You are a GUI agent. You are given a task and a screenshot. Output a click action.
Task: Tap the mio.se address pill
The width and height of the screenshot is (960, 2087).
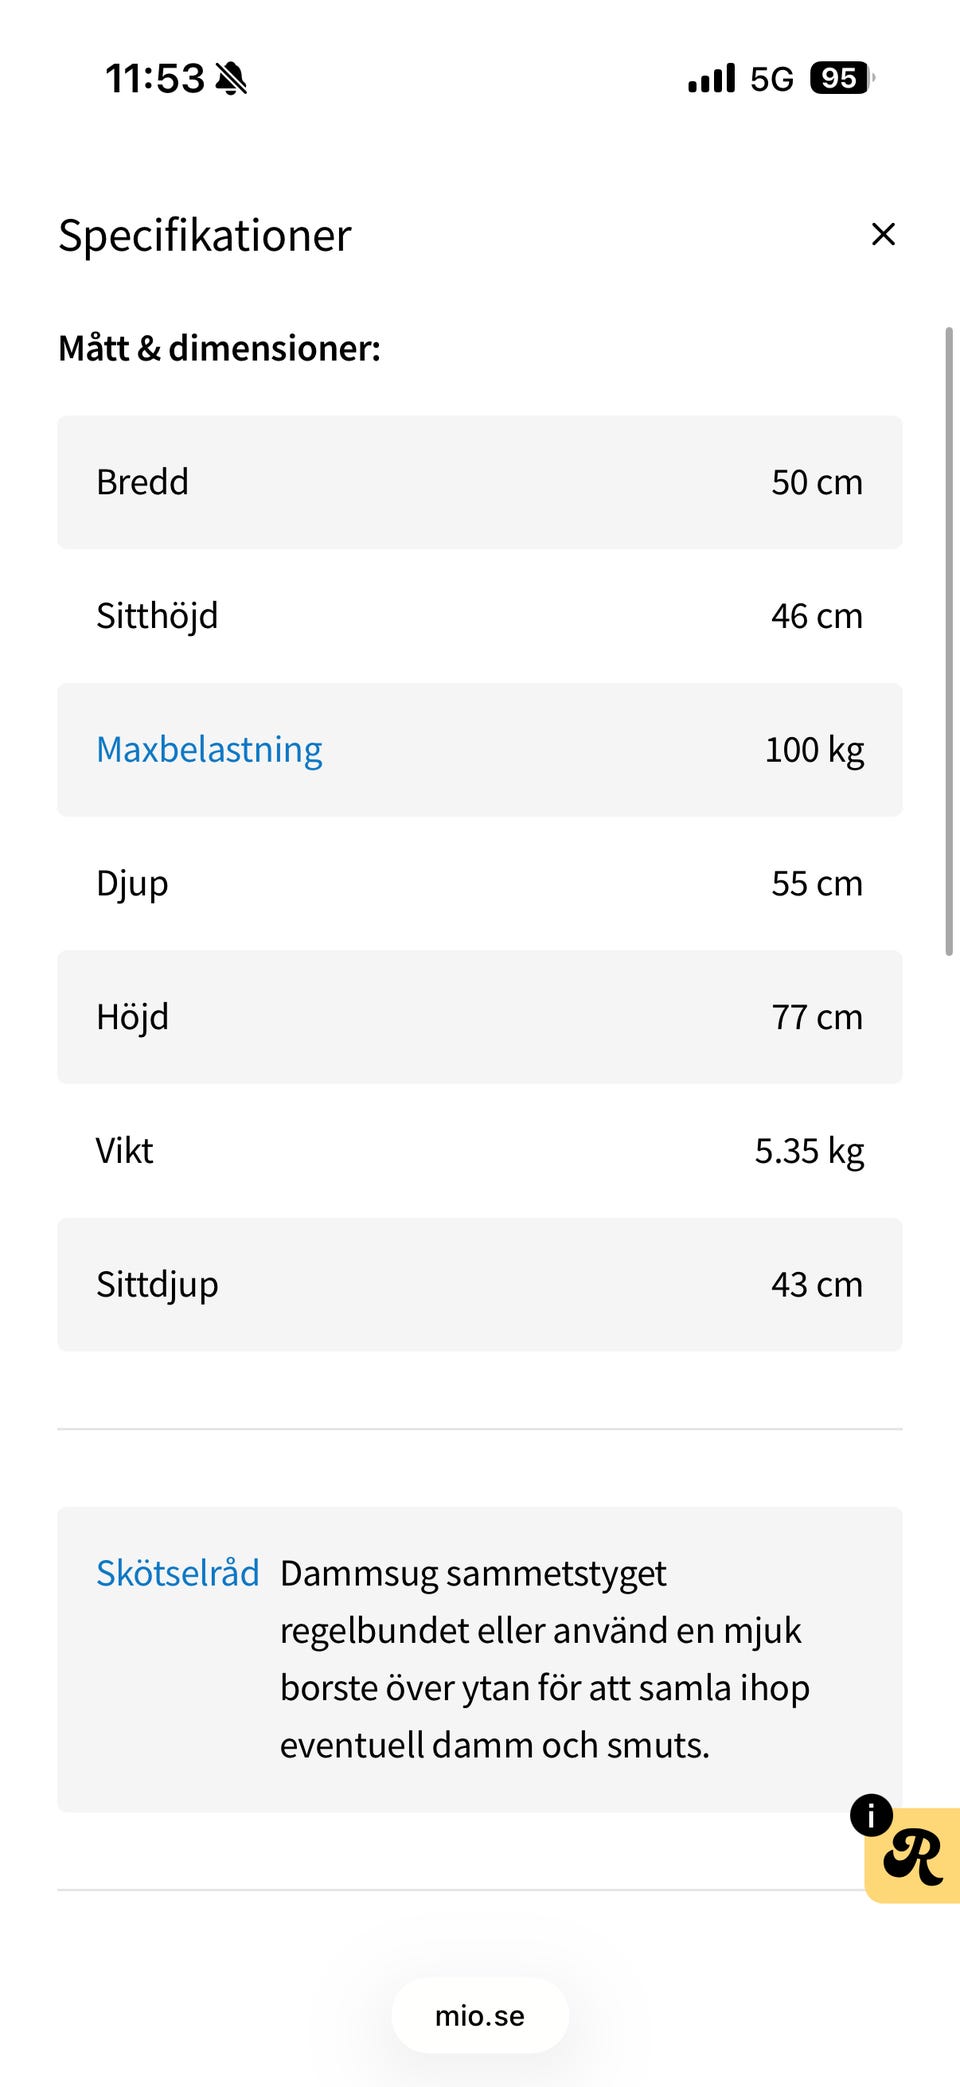[480, 2015]
